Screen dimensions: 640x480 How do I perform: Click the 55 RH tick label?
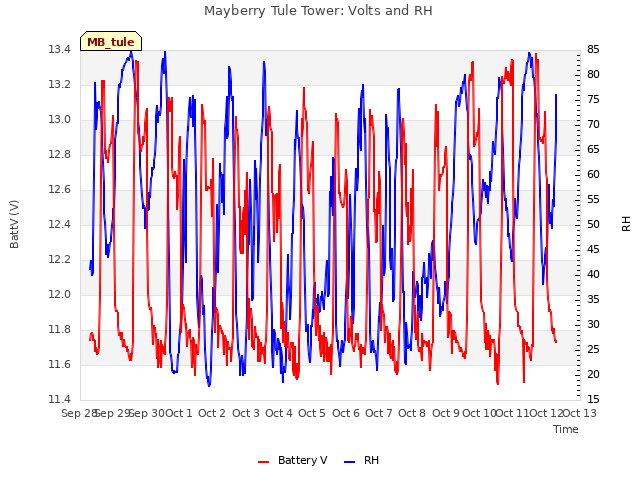pos(593,200)
